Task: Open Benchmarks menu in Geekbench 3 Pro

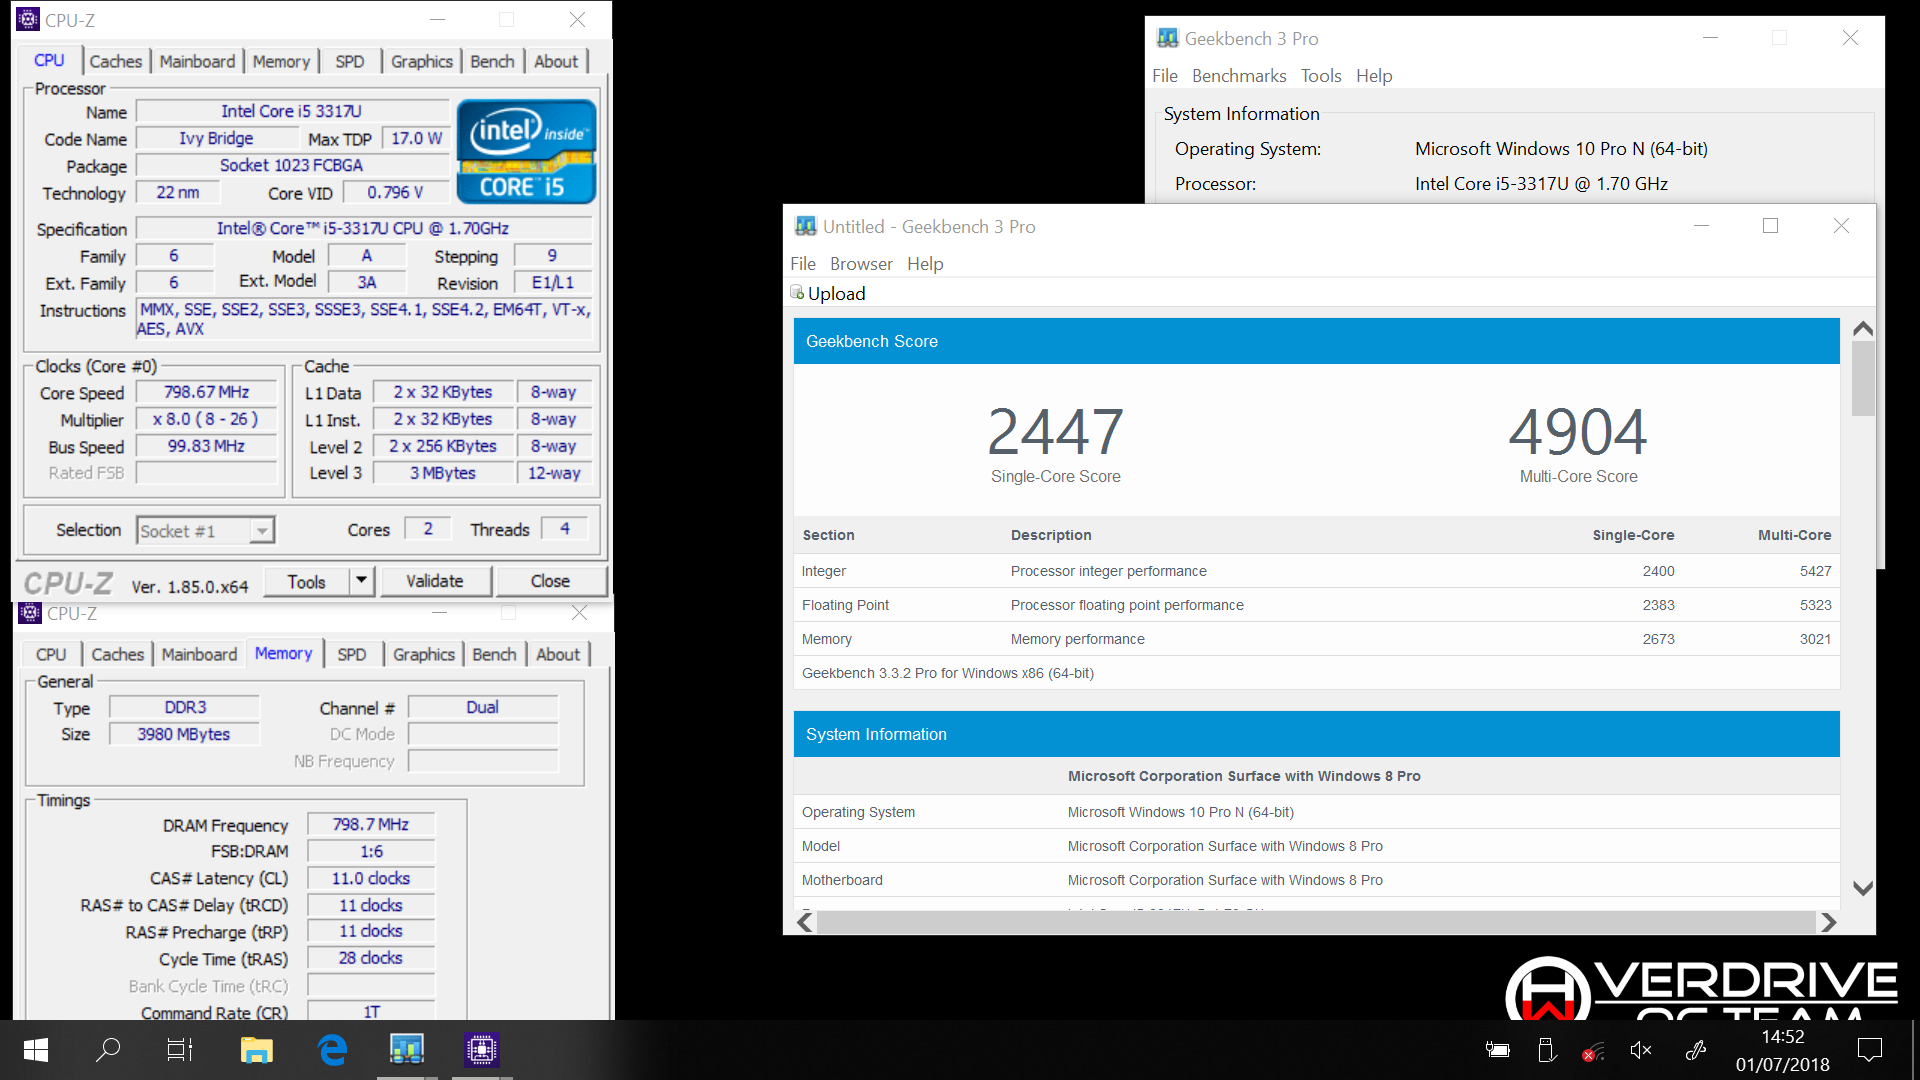Action: [1239, 75]
